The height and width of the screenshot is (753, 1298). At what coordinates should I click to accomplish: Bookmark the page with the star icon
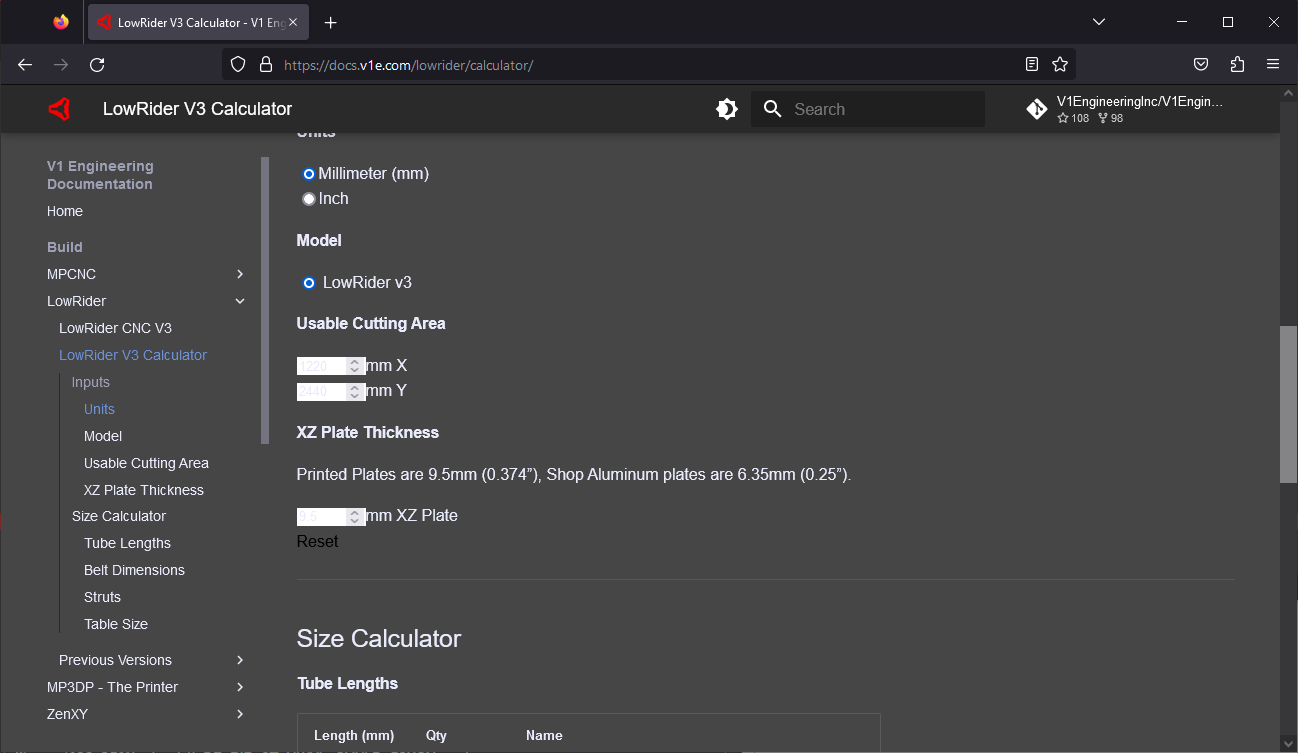point(1060,63)
